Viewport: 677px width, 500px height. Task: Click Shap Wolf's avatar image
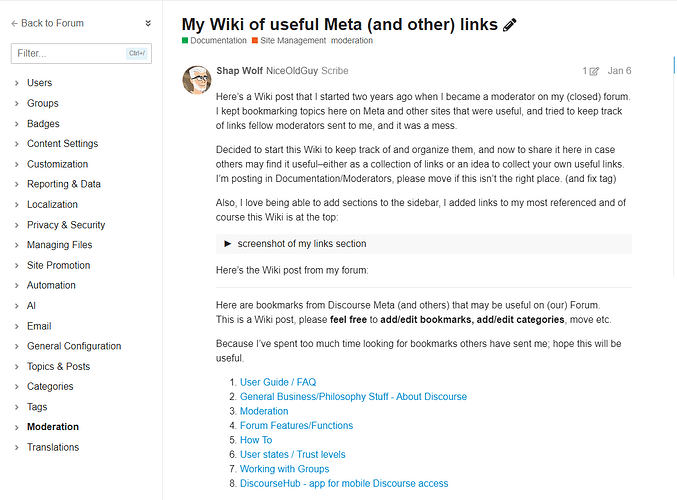[x=197, y=80]
